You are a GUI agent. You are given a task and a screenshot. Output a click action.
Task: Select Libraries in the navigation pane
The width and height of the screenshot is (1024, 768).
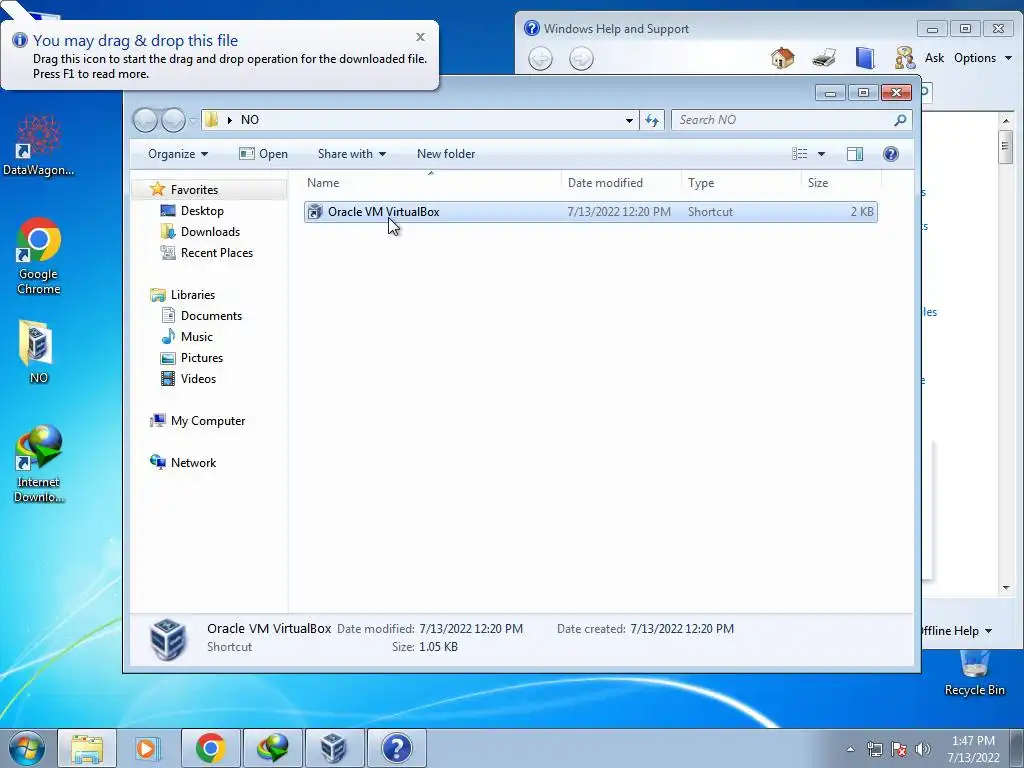193,295
